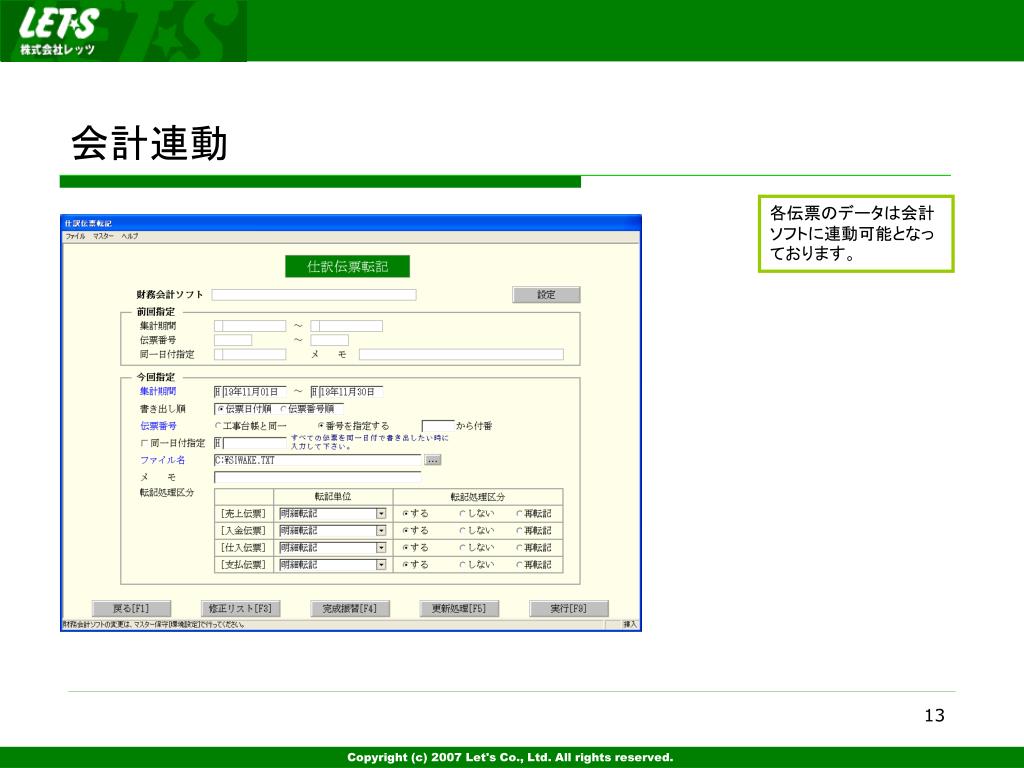Click the LET'S company logo
Screen dimensions: 1024x768
coord(60,31)
